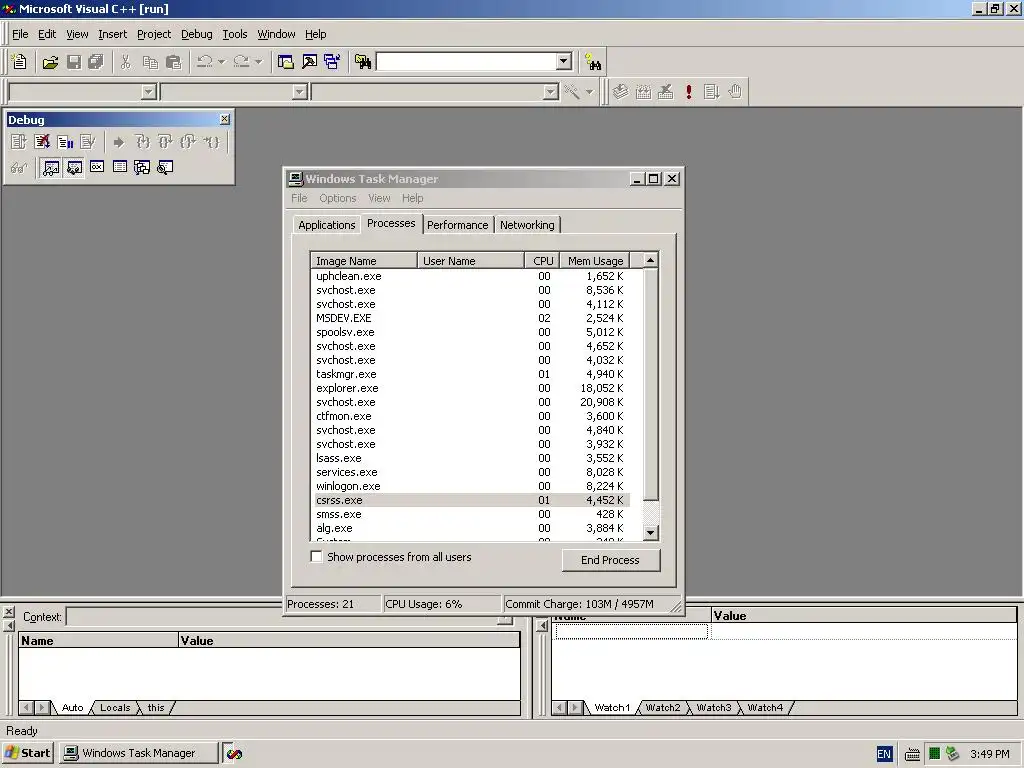Show the Workspace window icon

(285, 62)
